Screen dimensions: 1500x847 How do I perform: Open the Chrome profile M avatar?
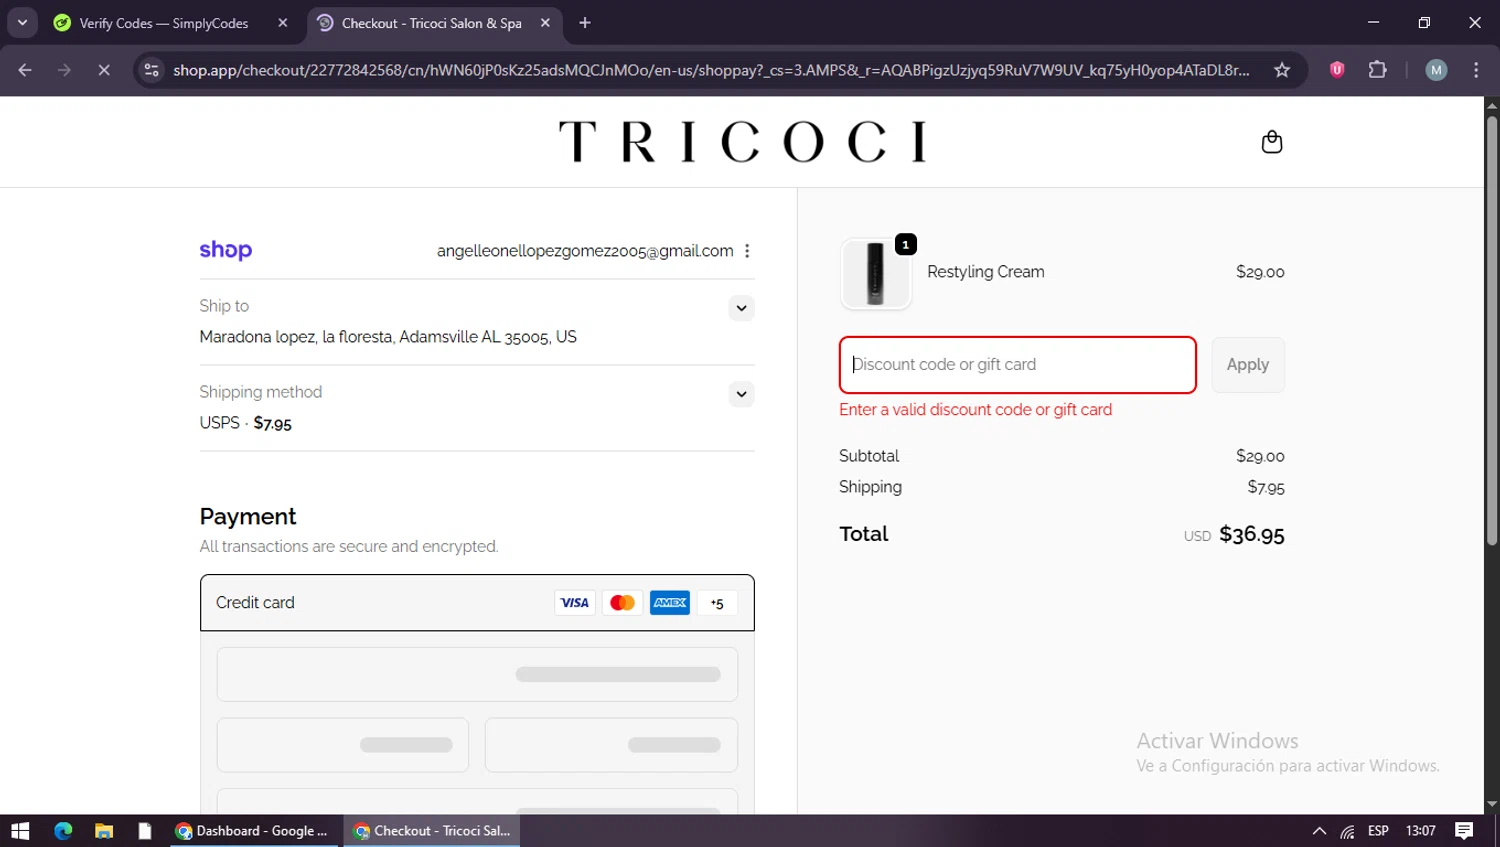[1436, 70]
